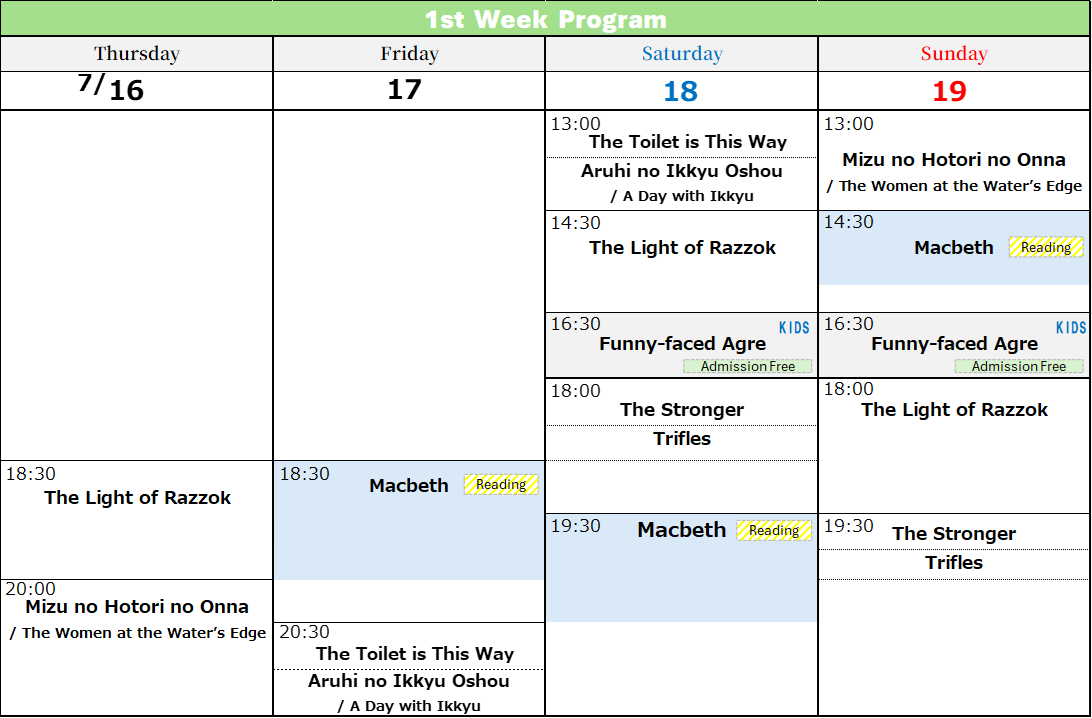Open Thursday 18:30 The Light of Razzok
1092x718 pixels.
(137, 498)
